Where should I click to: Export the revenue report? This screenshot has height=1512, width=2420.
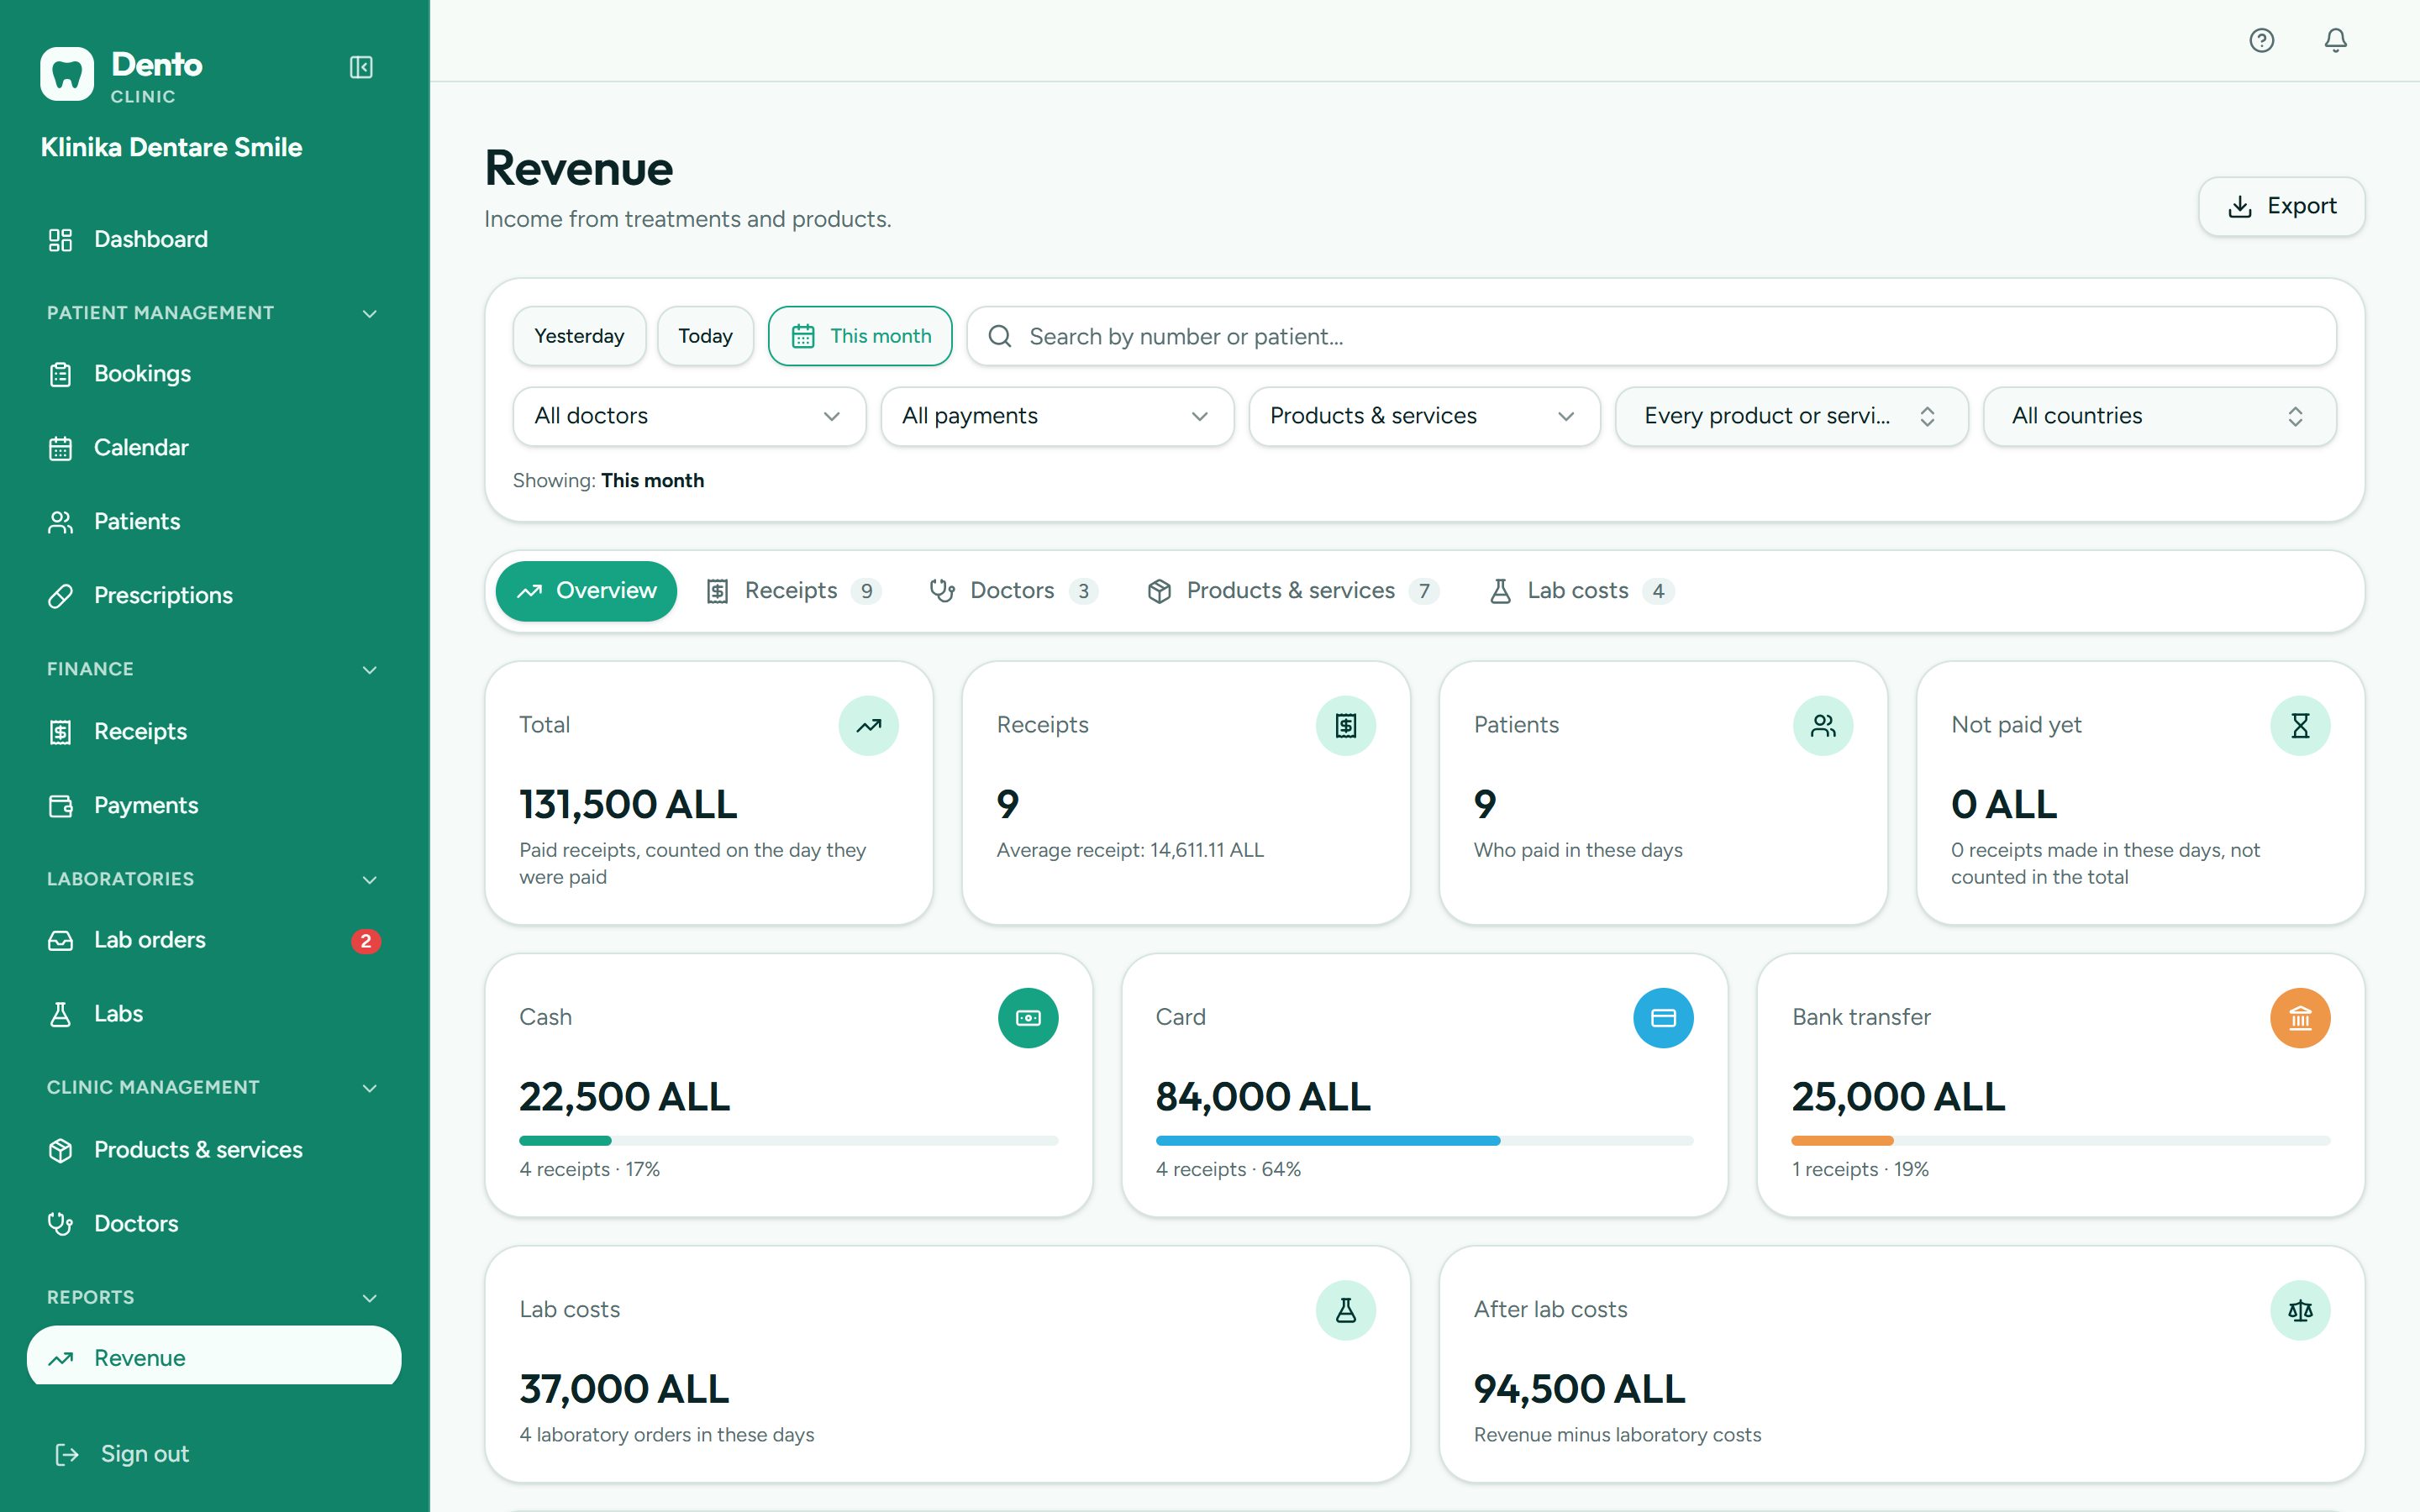(x=2281, y=206)
